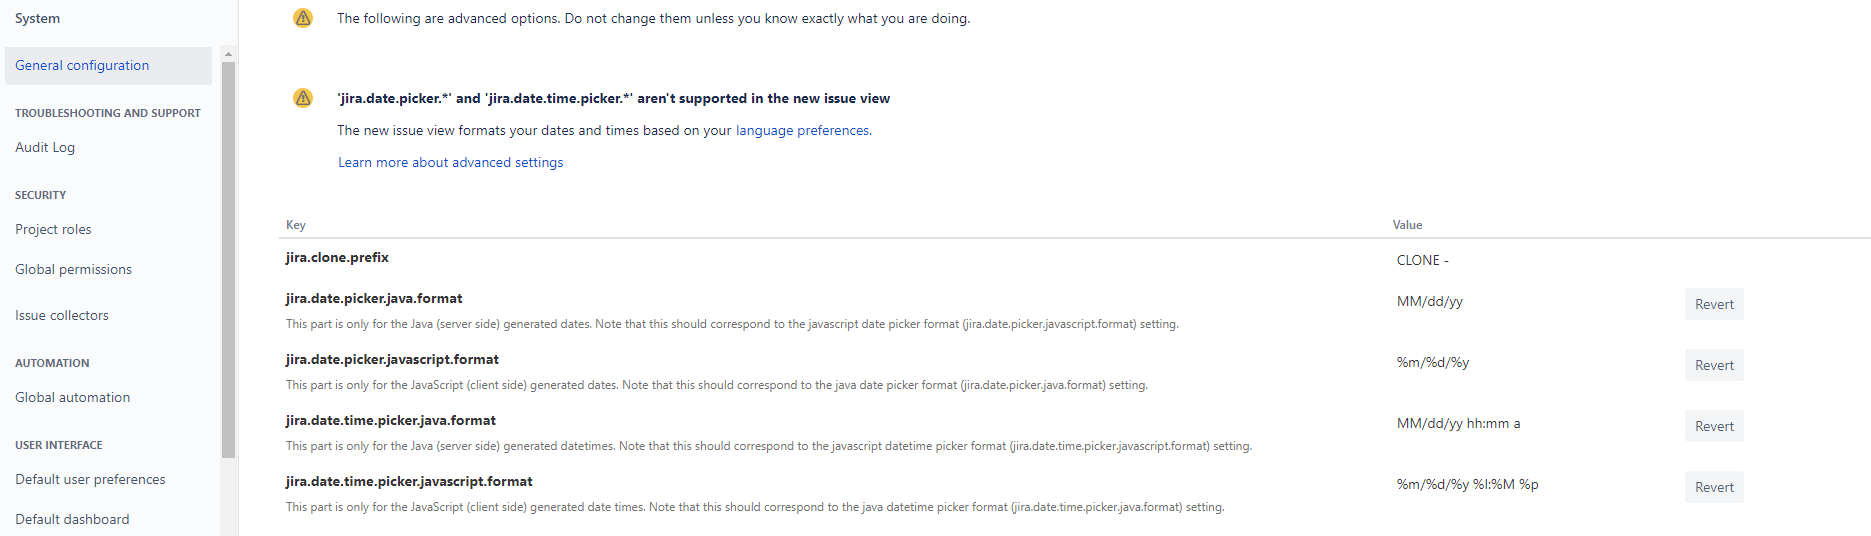Screen dimensions: 1871x536
Task: Go to Default dashboard
Action: pos(72,519)
